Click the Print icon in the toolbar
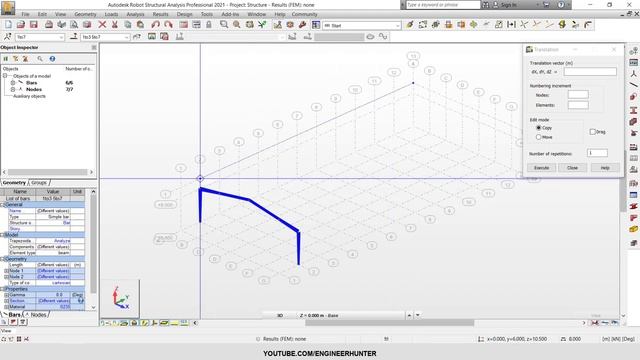Image resolution: width=640 pixels, height=360 pixels. [49, 25]
